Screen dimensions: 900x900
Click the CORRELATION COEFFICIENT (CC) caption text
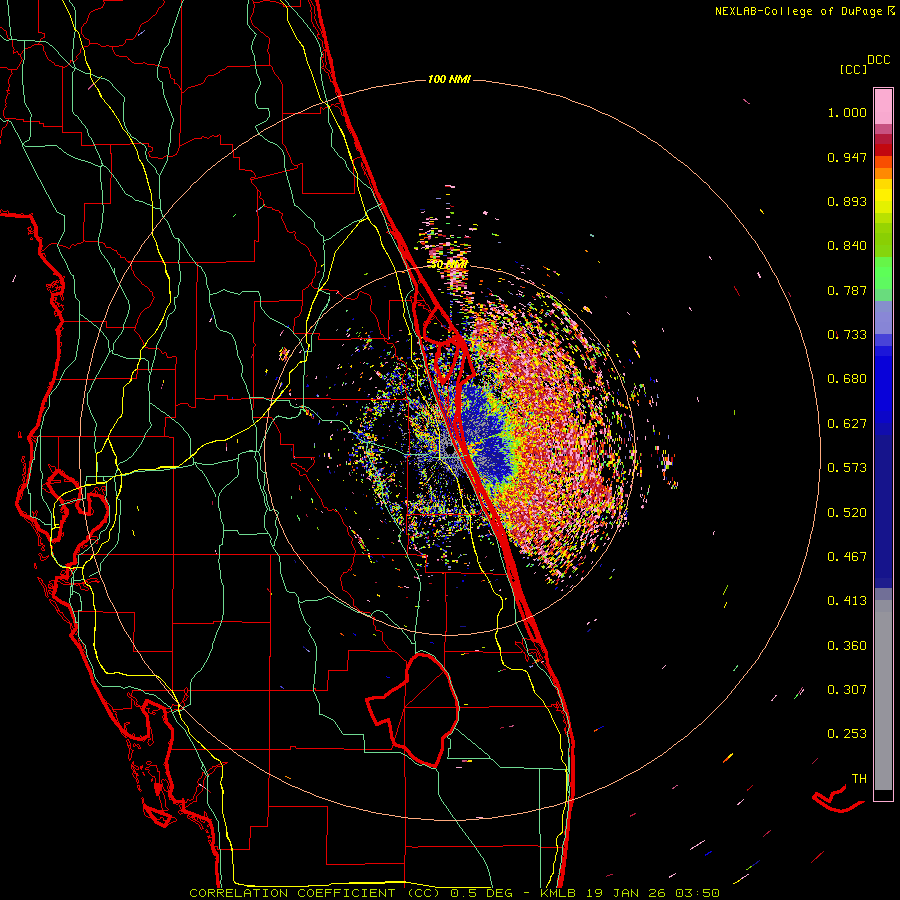point(315,893)
